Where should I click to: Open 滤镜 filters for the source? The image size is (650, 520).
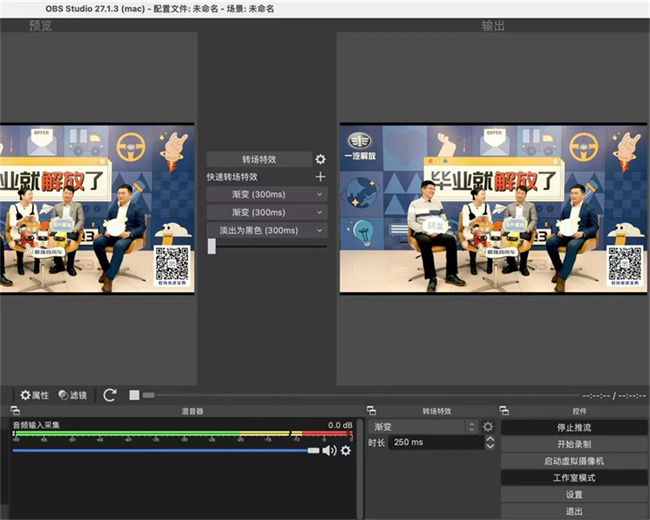point(74,395)
